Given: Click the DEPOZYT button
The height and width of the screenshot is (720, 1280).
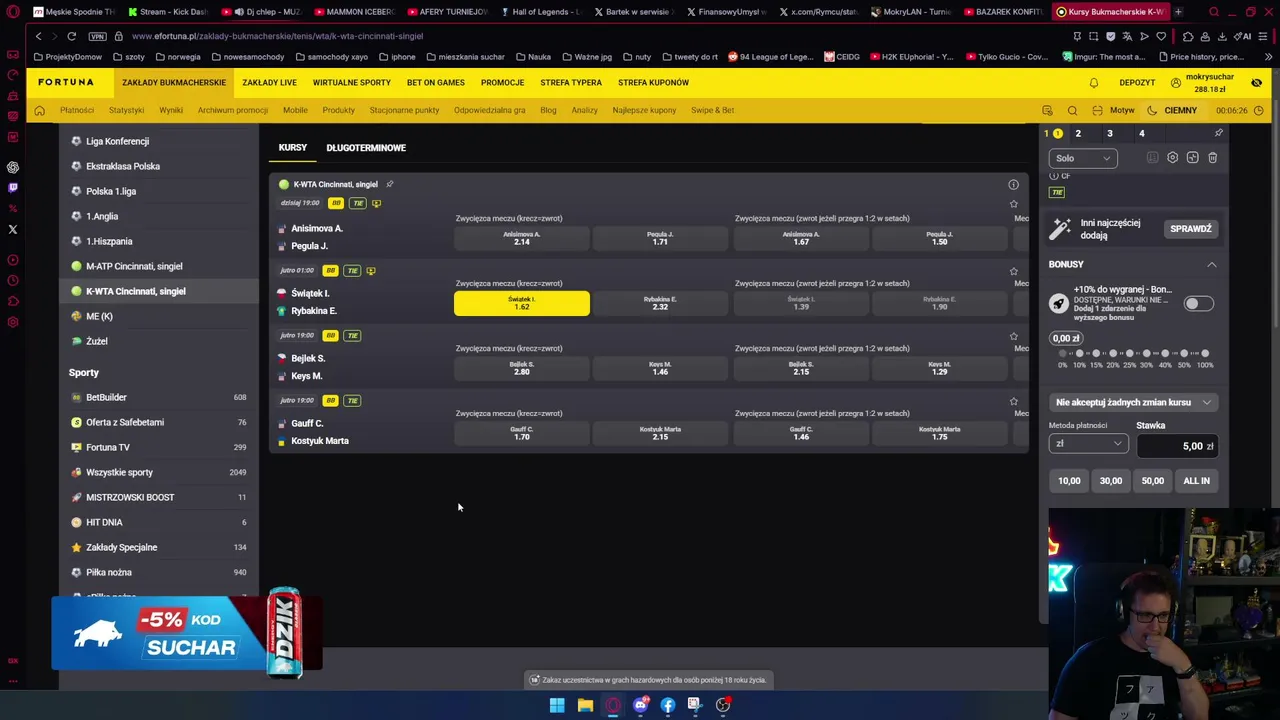Looking at the screenshot, I should point(1138,83).
